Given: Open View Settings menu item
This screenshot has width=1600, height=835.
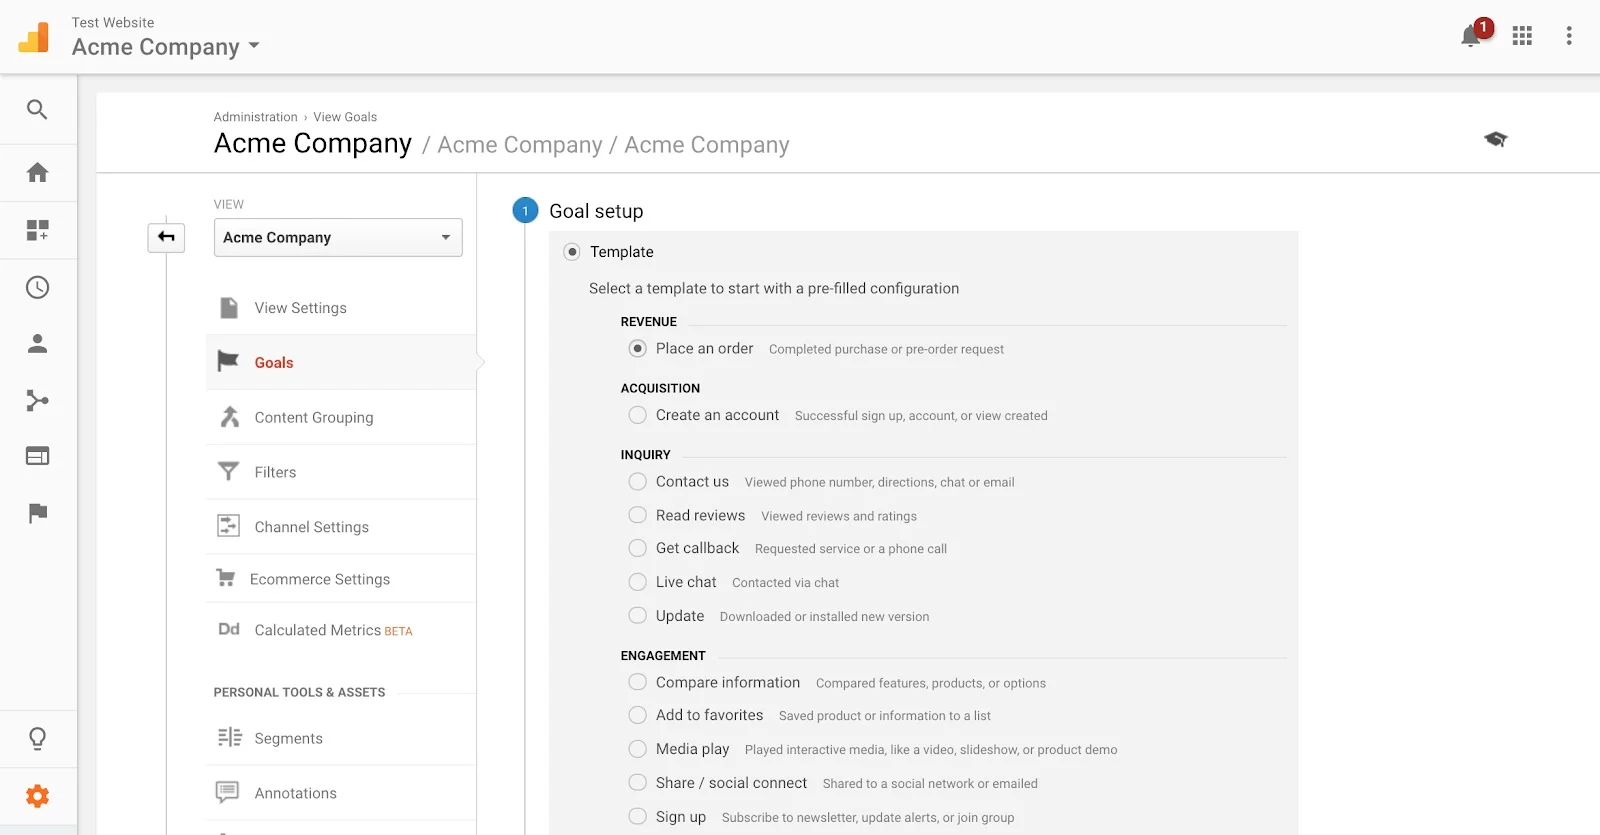Looking at the screenshot, I should [341, 308].
